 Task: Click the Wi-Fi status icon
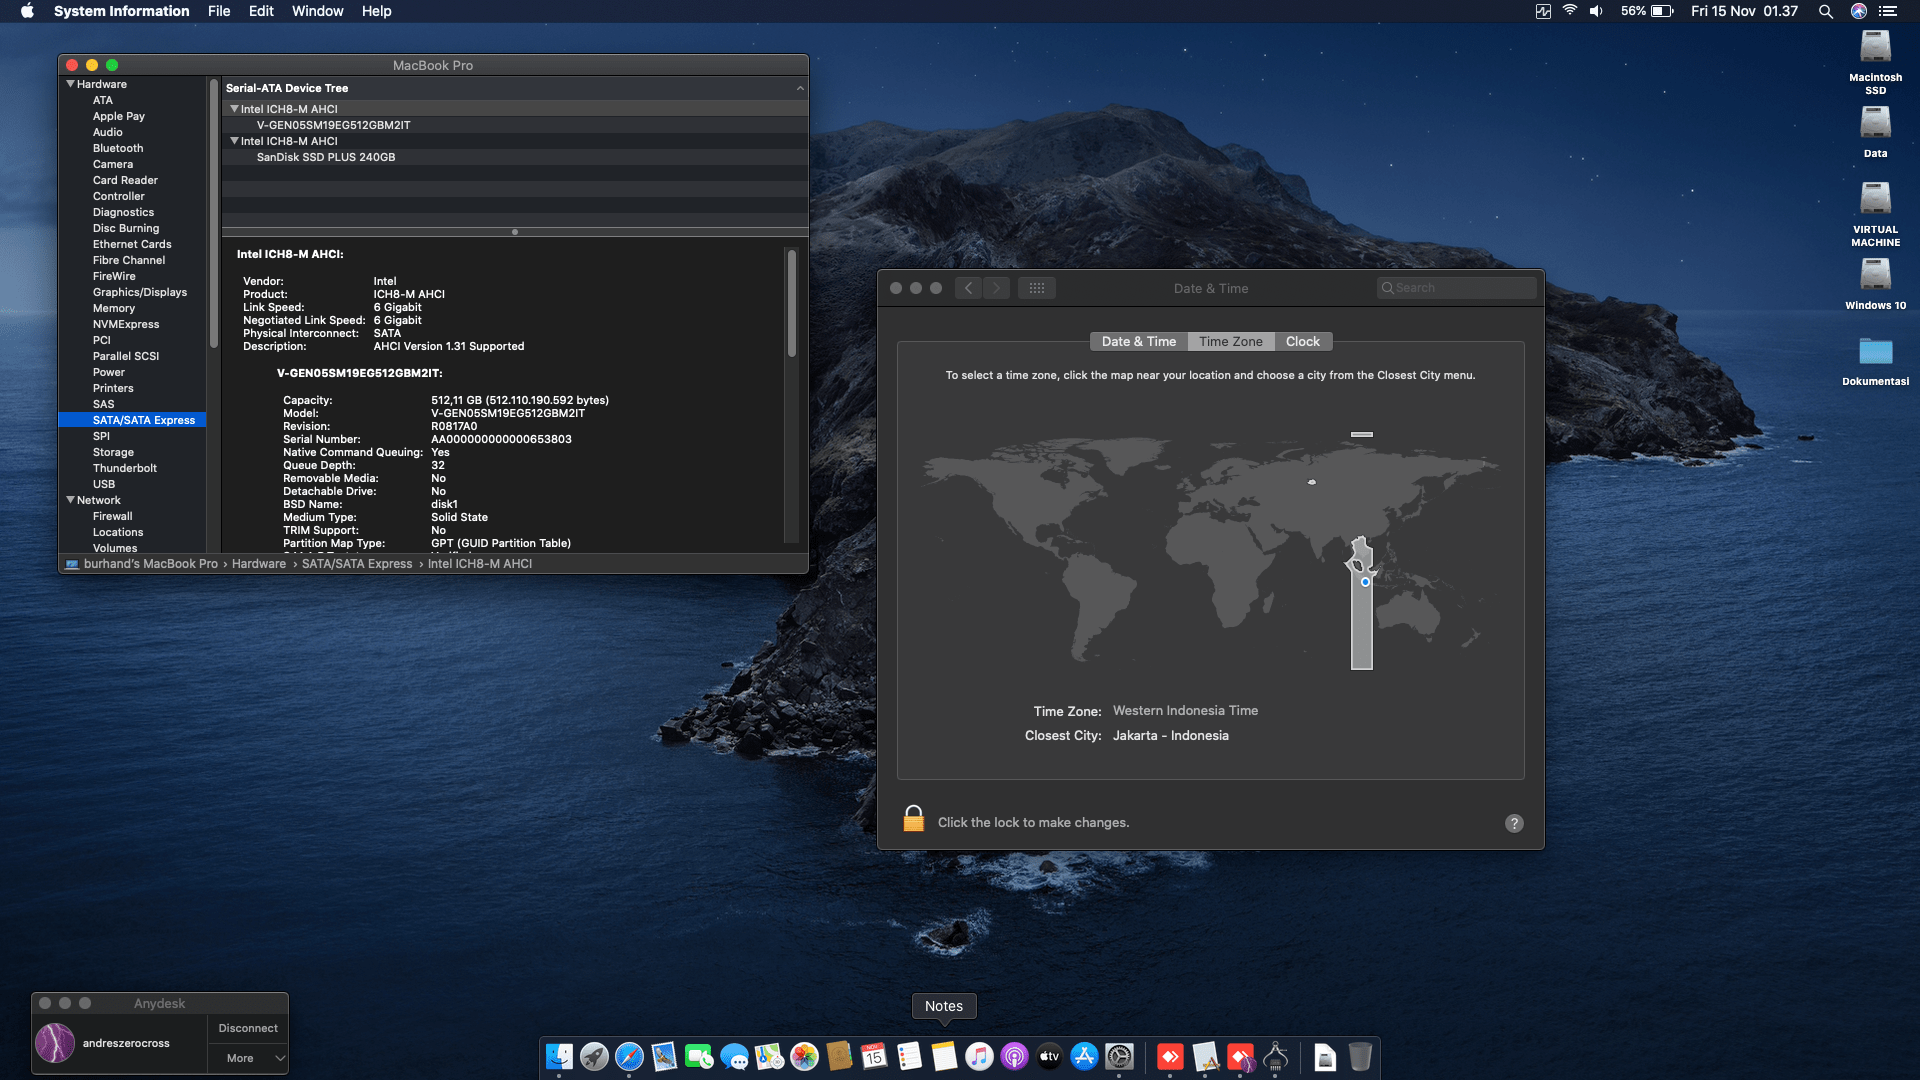(x=1567, y=11)
